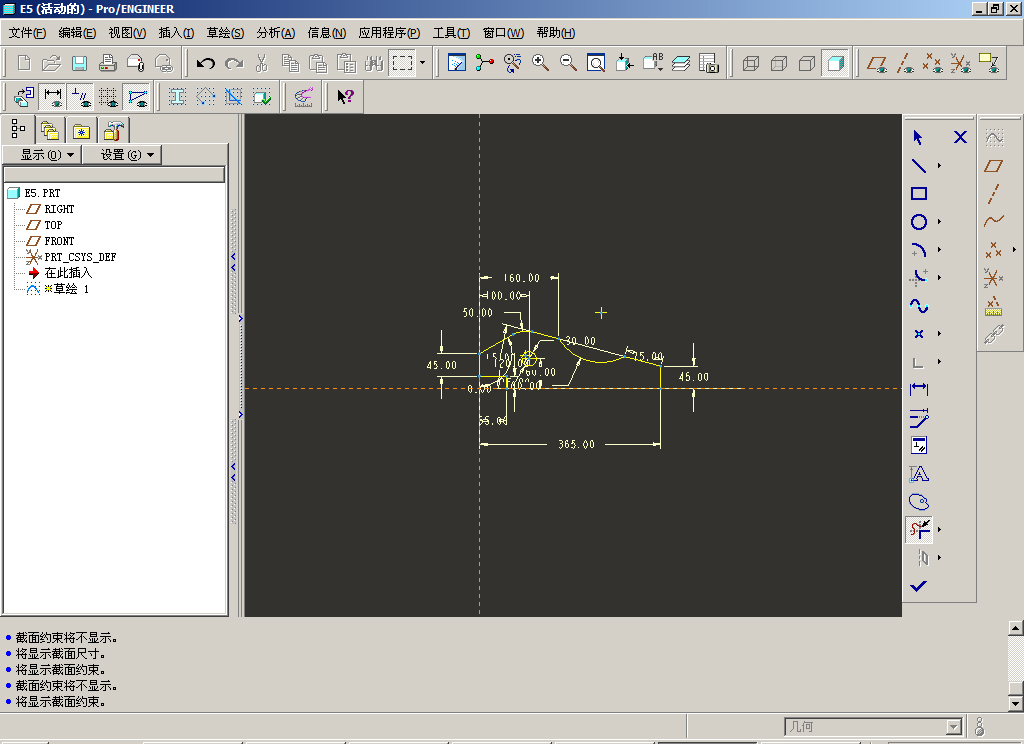Select the Dimension creation tool
Image resolution: width=1024 pixels, height=744 pixels.
(x=918, y=389)
